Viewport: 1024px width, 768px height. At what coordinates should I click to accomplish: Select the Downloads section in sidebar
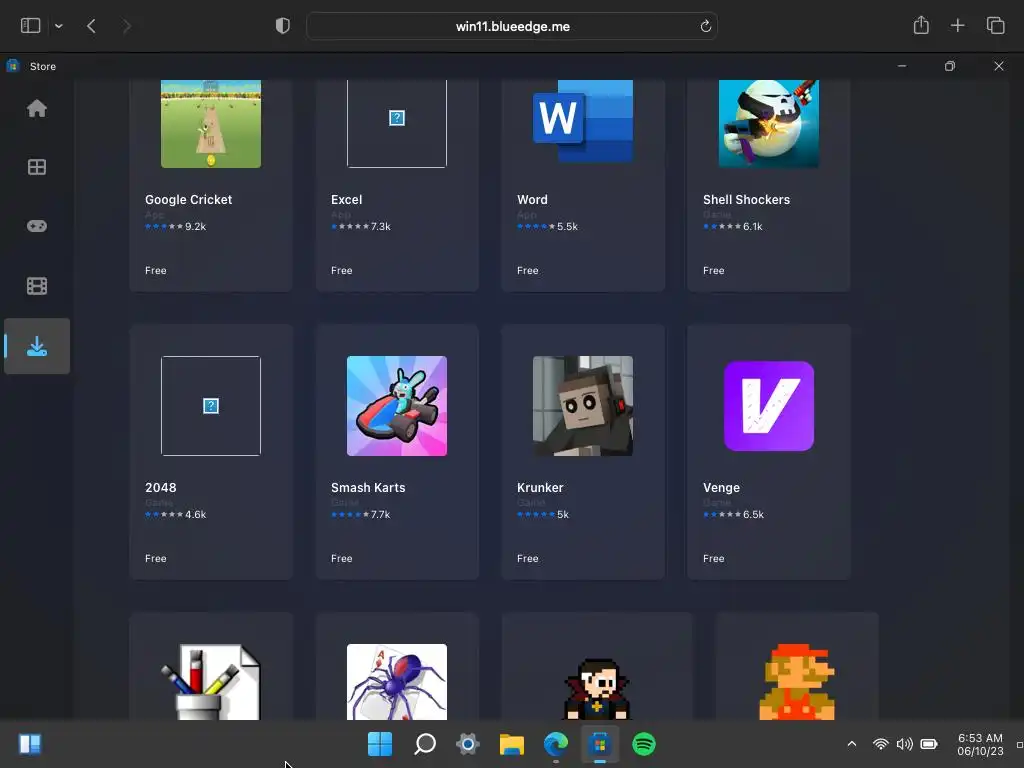(37, 346)
